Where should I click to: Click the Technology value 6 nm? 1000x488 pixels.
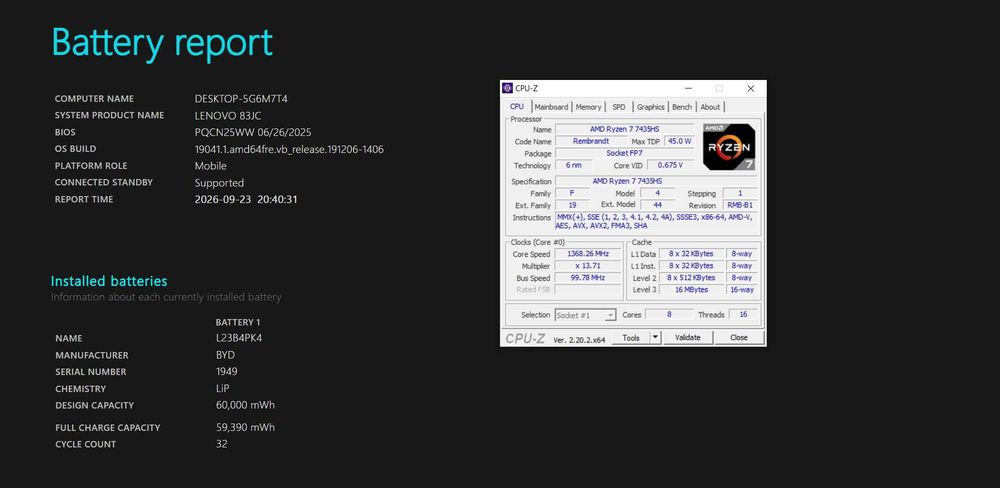[x=573, y=165]
